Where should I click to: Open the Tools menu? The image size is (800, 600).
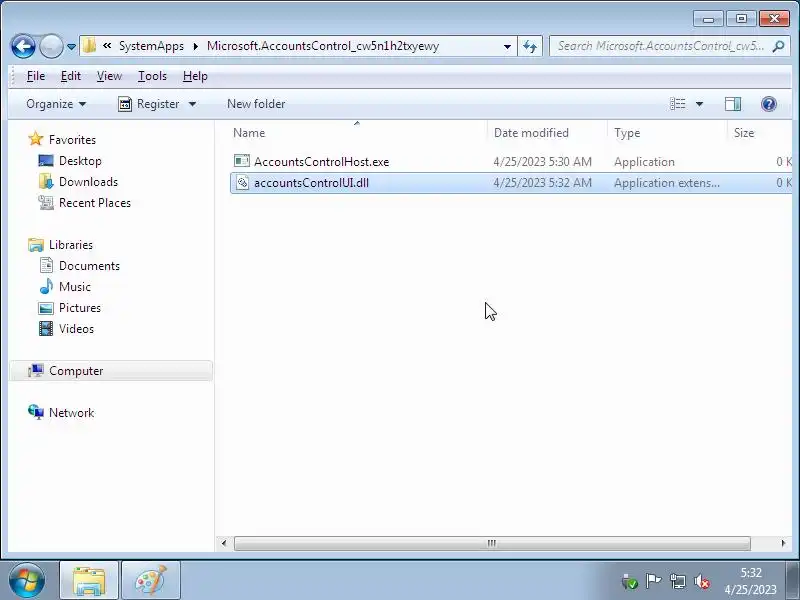(x=152, y=76)
